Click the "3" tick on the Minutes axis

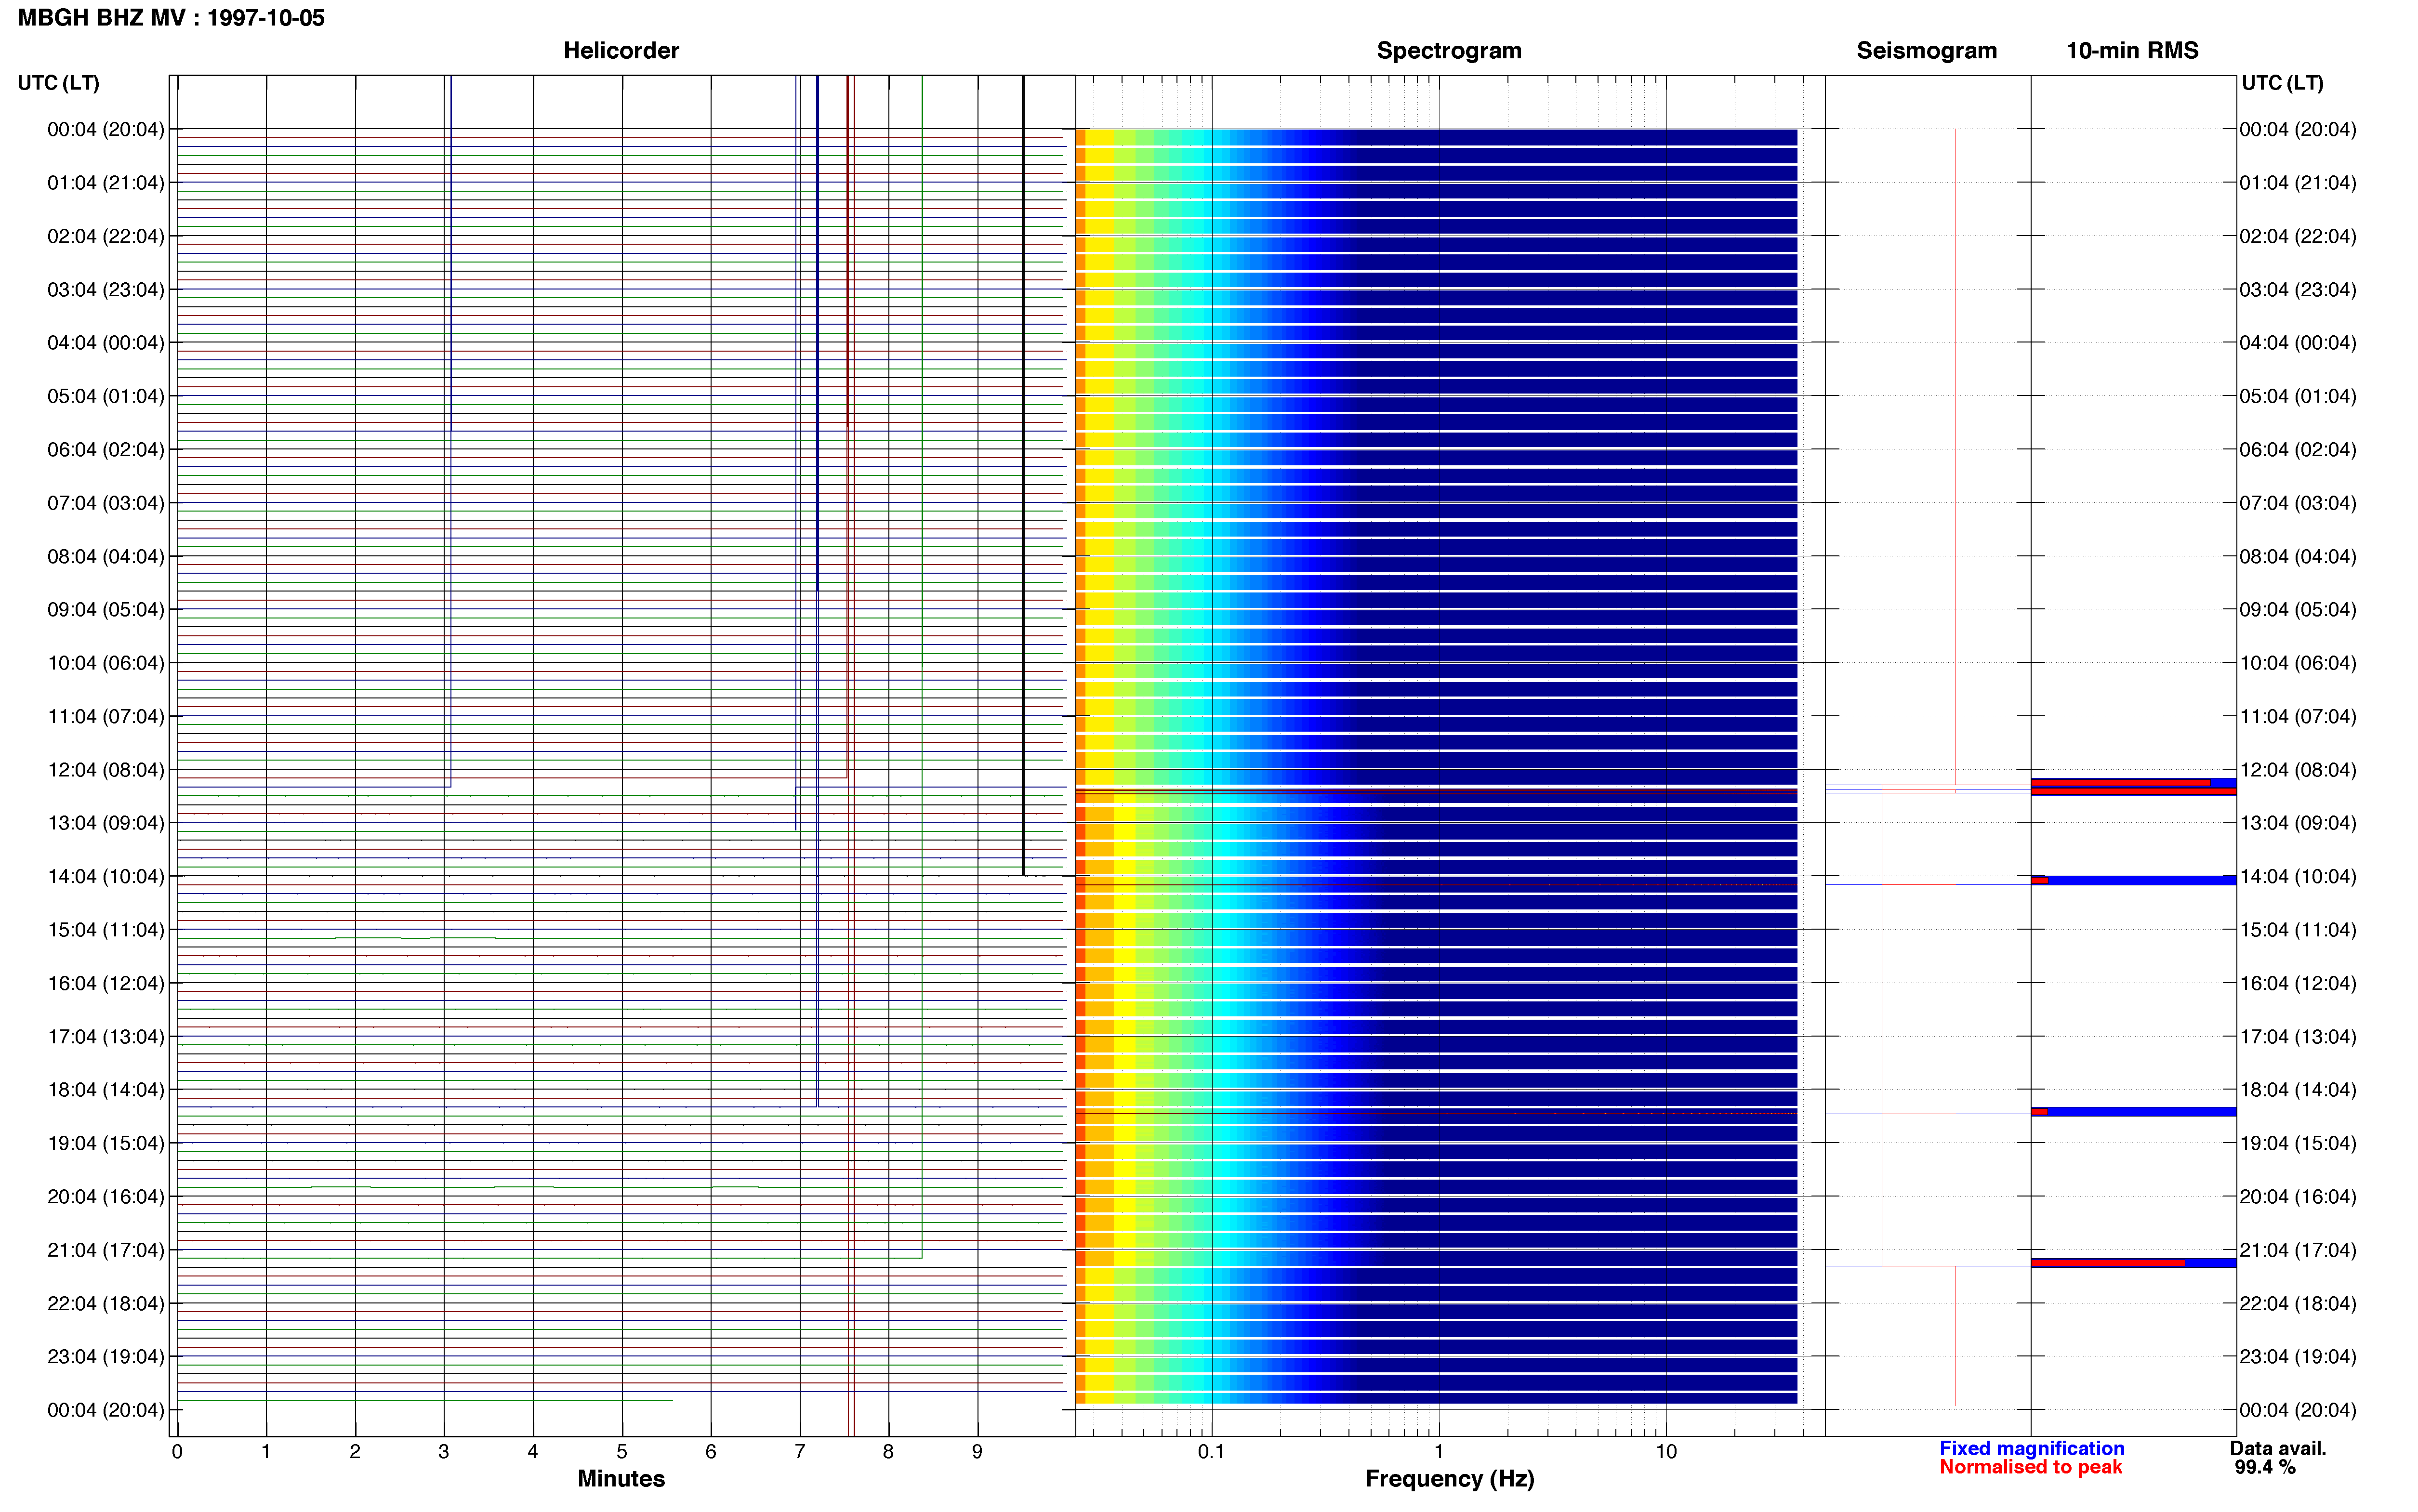[444, 1451]
